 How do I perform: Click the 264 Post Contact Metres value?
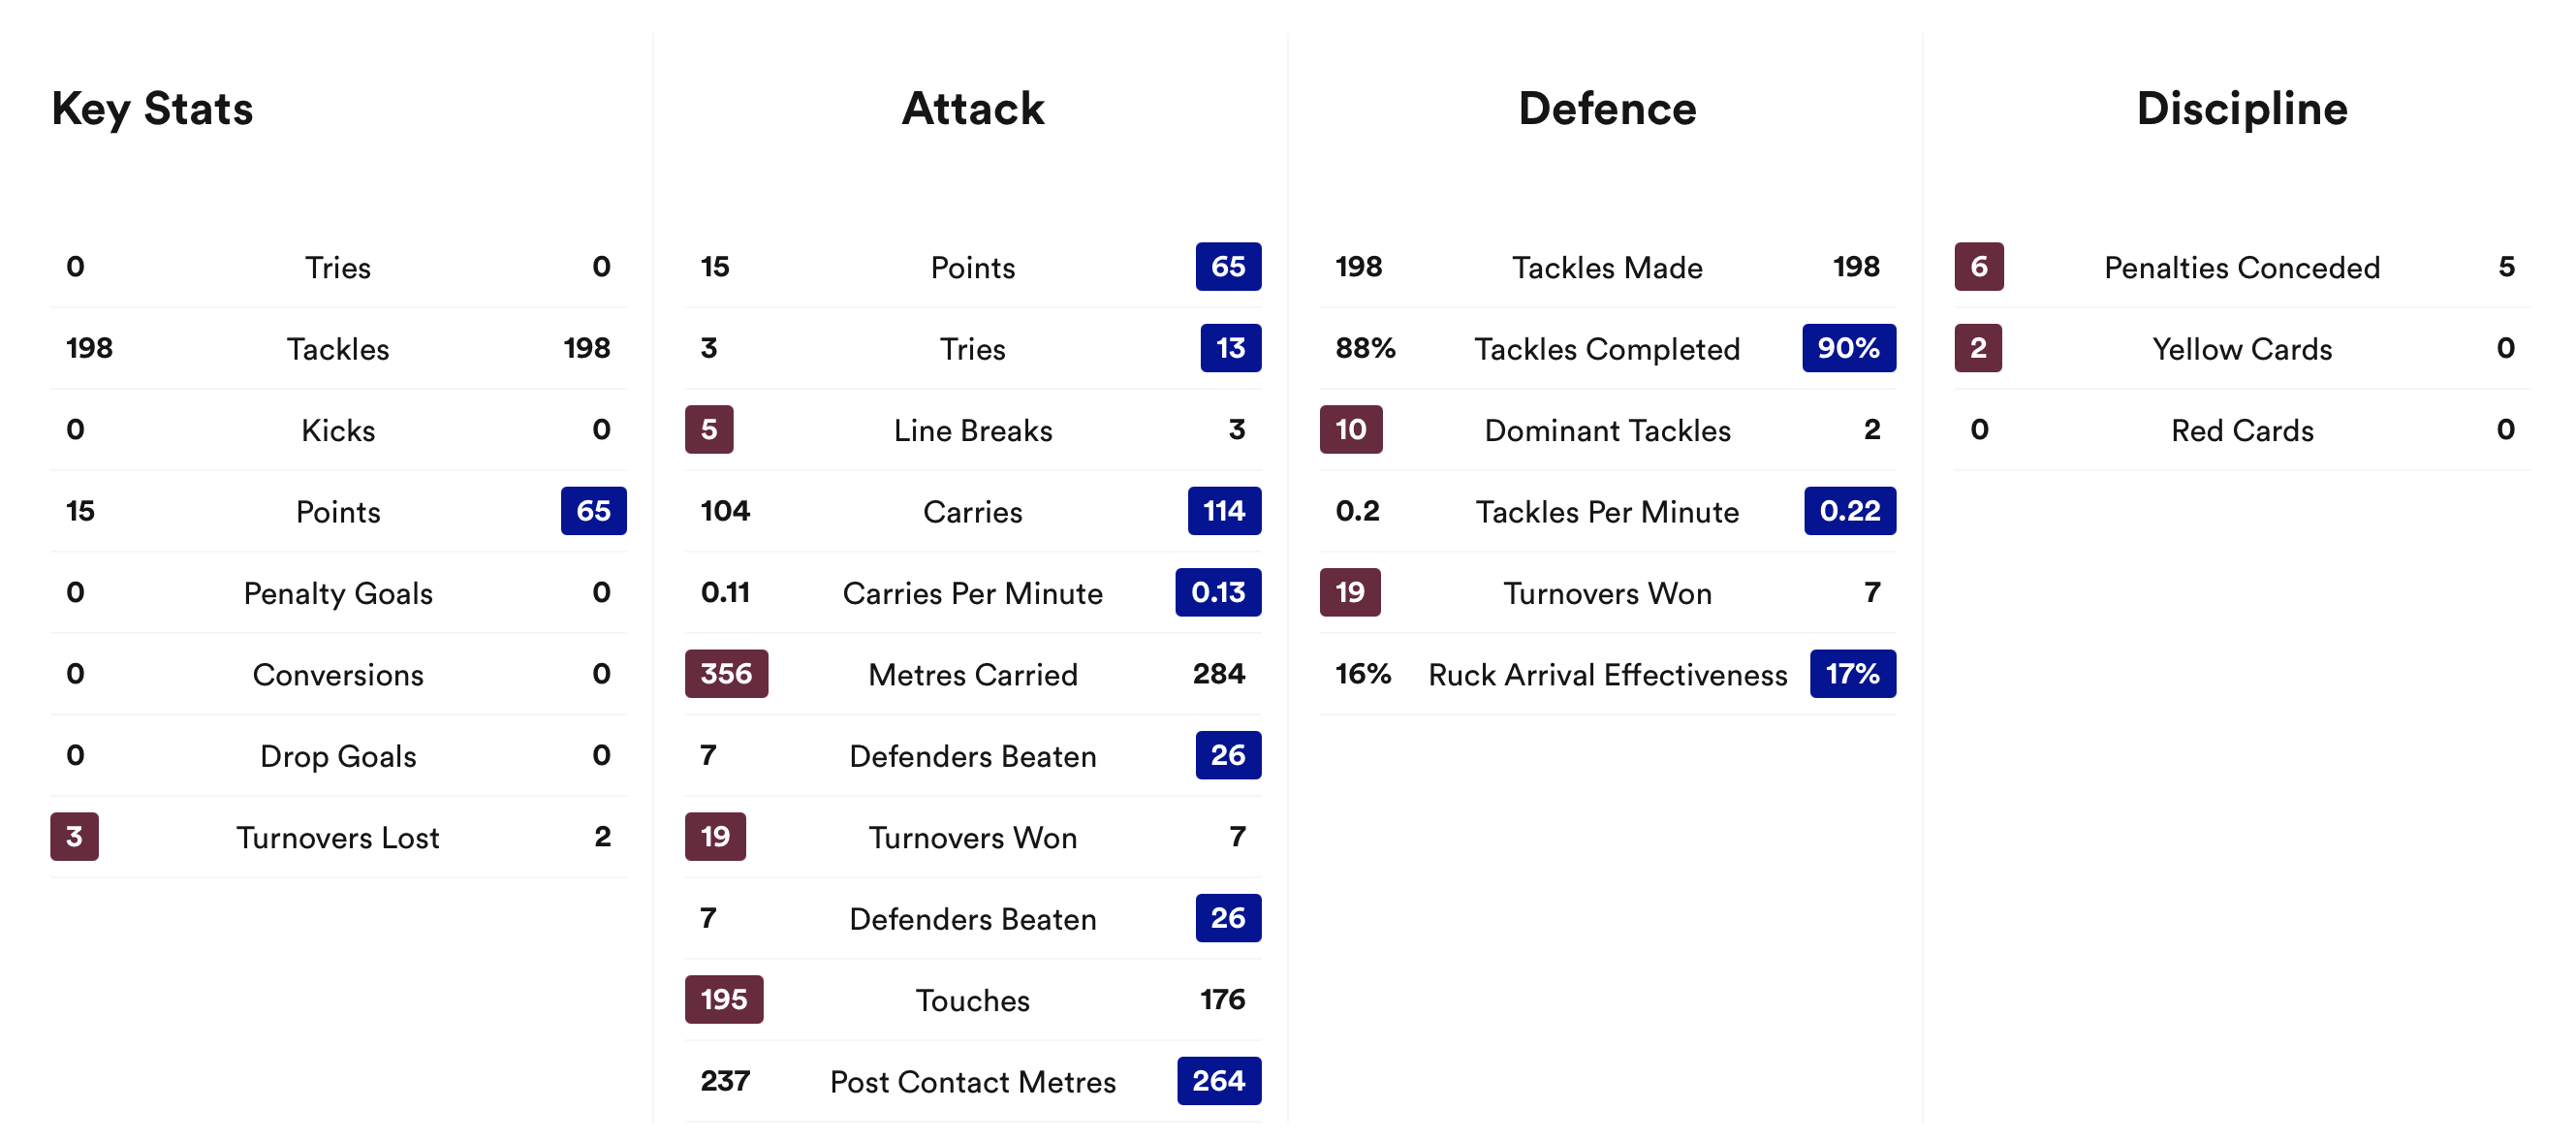pos(1218,1081)
